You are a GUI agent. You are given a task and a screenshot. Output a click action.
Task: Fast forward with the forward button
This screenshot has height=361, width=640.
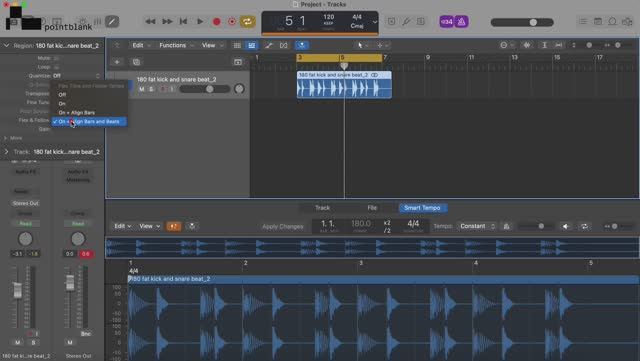coord(167,21)
